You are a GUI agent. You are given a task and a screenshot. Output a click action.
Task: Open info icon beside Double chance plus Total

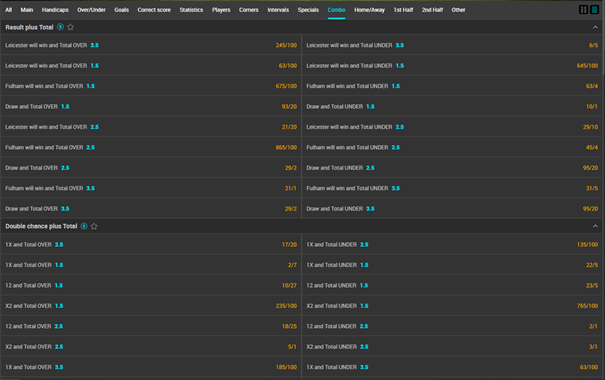tap(84, 226)
